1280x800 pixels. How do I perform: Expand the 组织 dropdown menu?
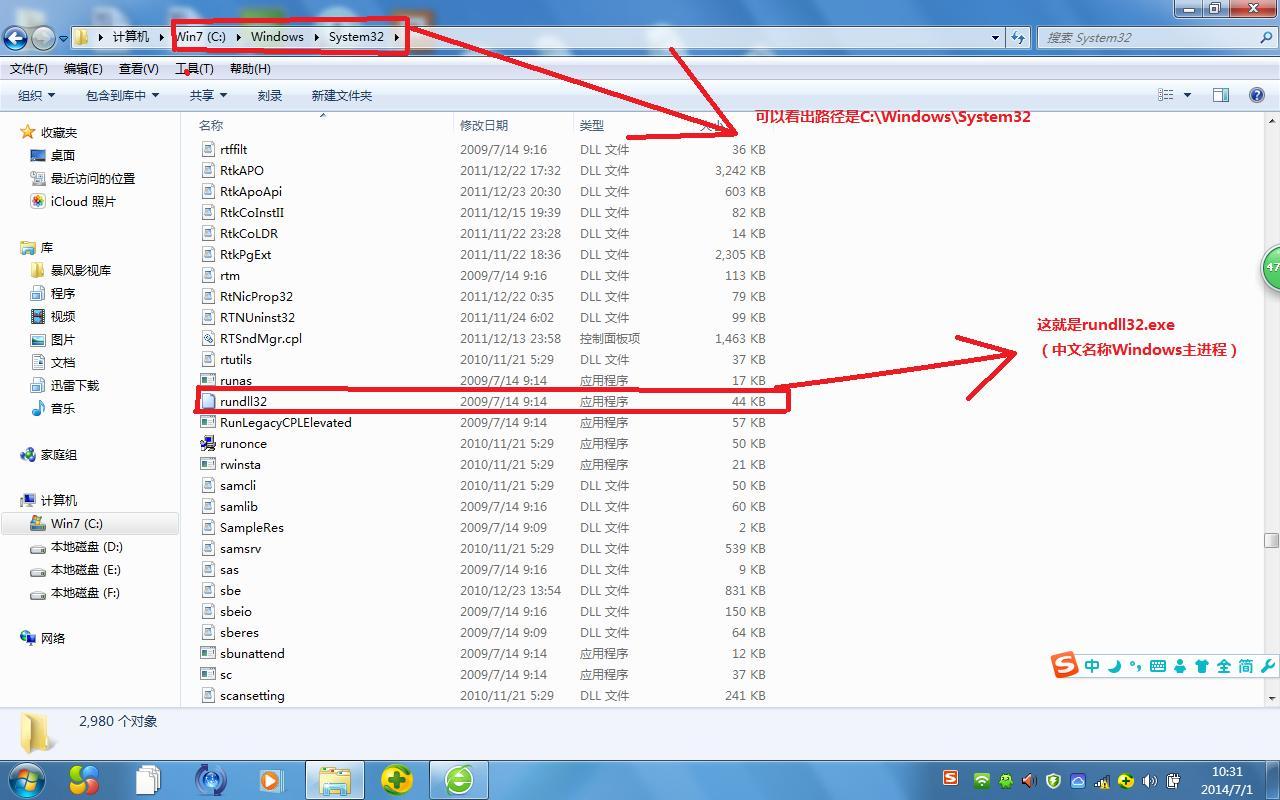click(x=36, y=95)
